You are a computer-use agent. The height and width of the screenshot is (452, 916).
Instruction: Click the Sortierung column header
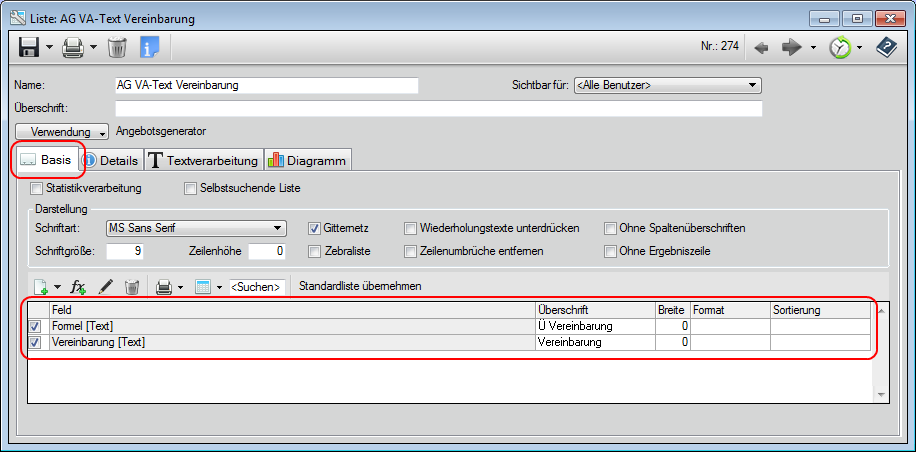tap(820, 311)
